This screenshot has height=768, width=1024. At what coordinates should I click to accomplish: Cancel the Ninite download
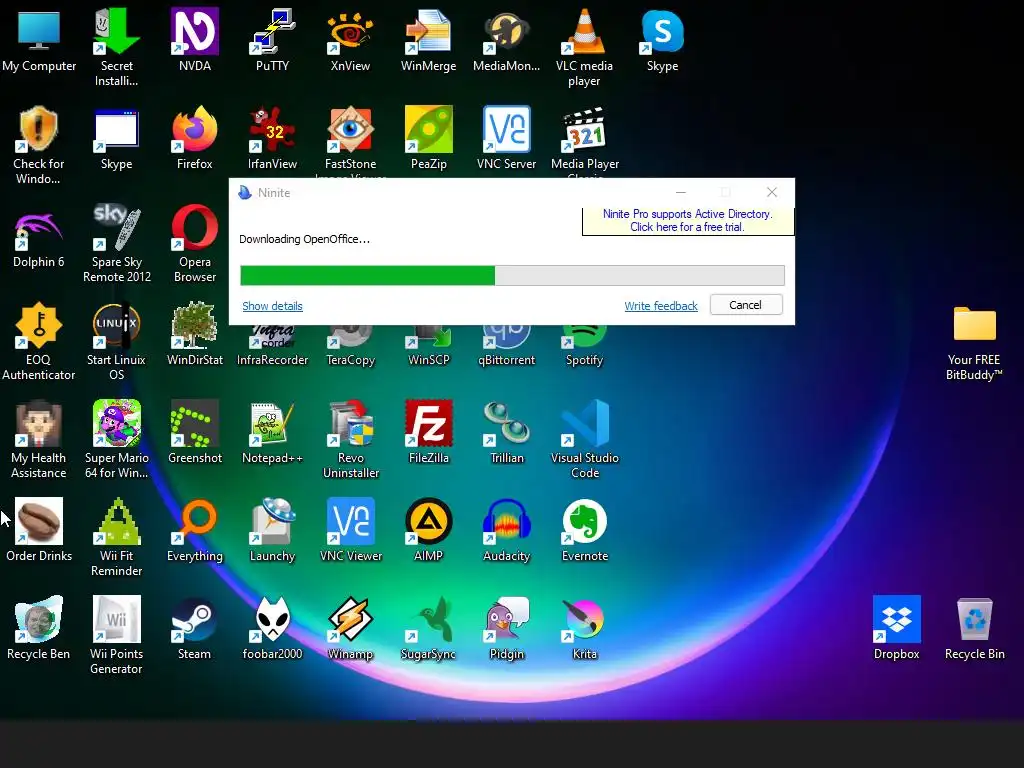pos(746,305)
